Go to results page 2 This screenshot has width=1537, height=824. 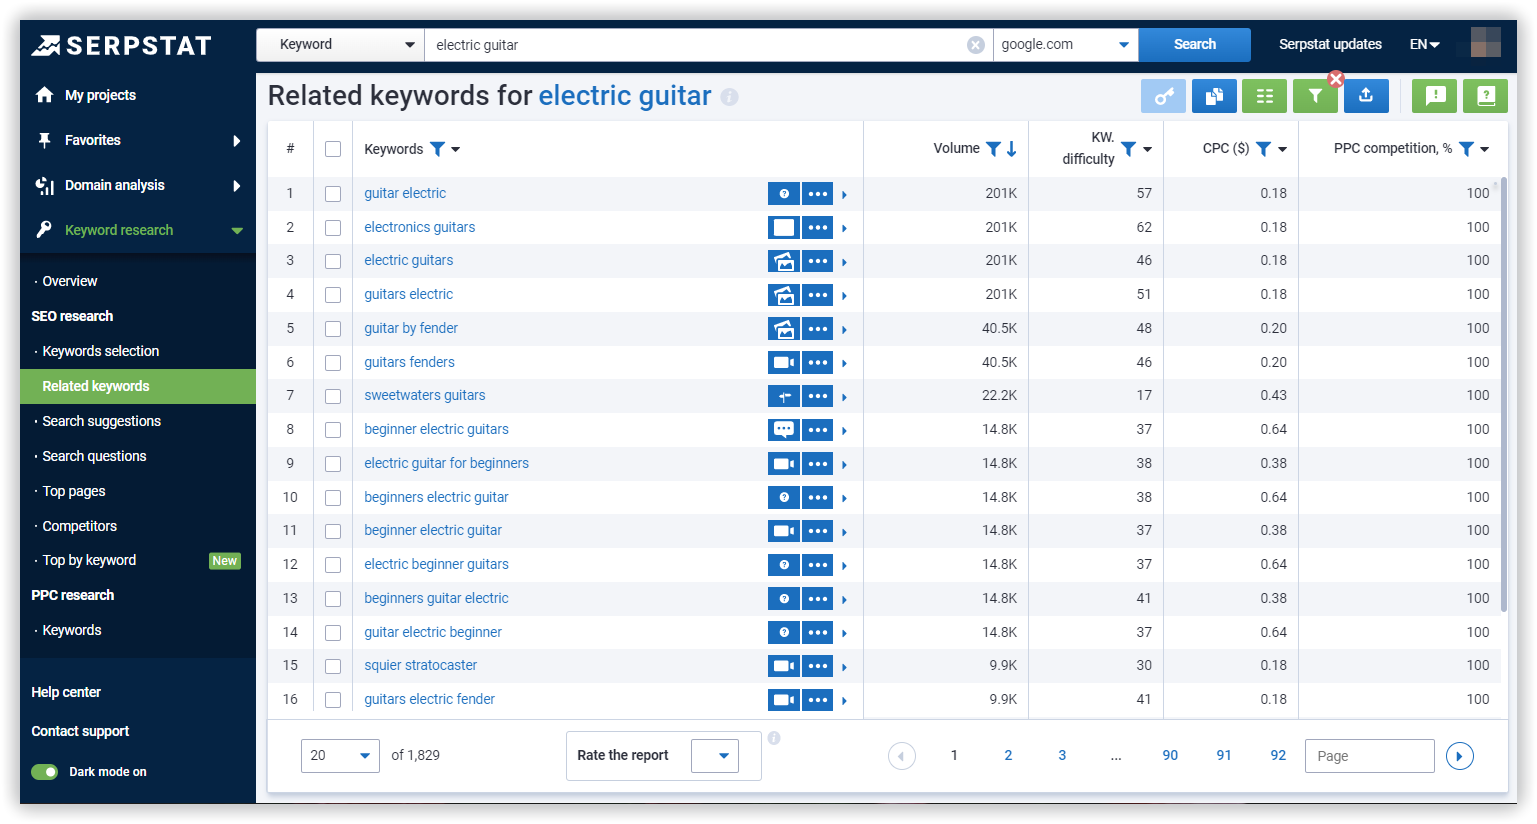(x=1008, y=756)
